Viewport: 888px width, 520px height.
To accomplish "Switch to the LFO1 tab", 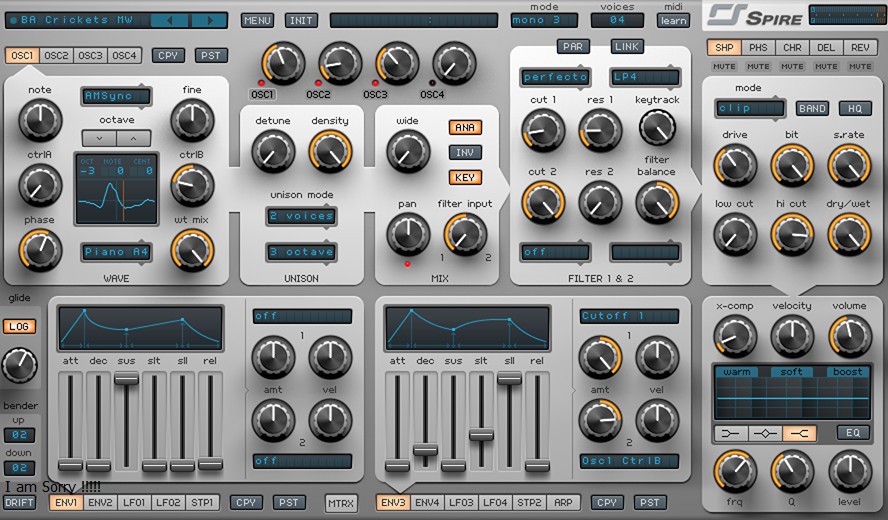I will point(134,502).
